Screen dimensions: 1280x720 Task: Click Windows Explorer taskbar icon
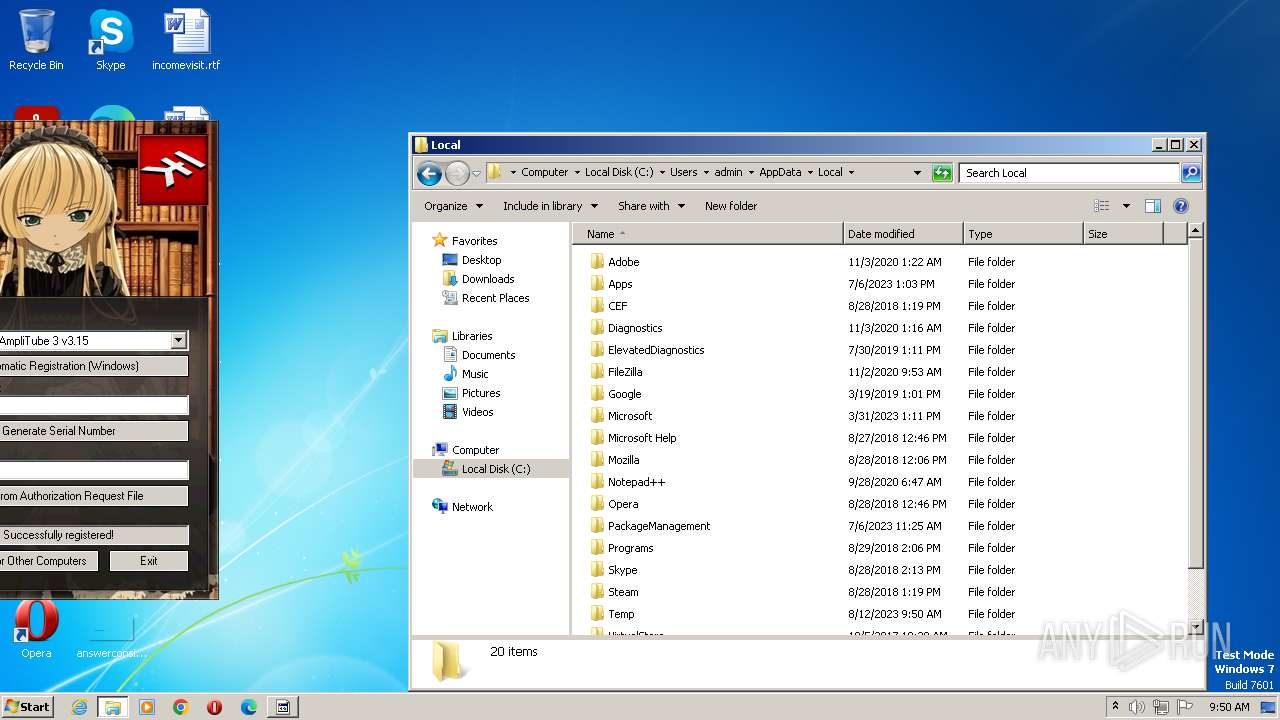[x=113, y=707]
